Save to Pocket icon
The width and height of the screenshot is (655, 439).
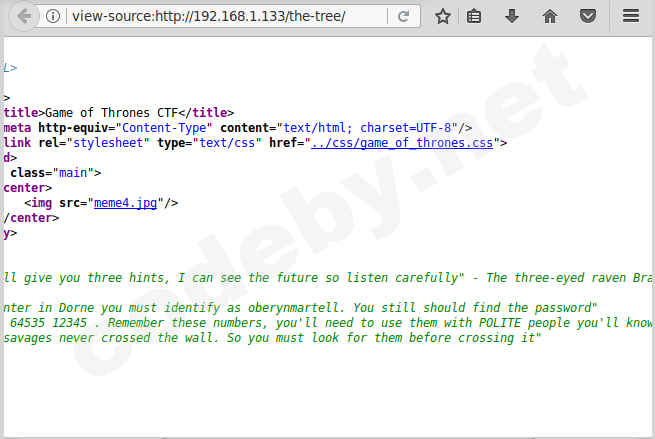click(x=588, y=17)
